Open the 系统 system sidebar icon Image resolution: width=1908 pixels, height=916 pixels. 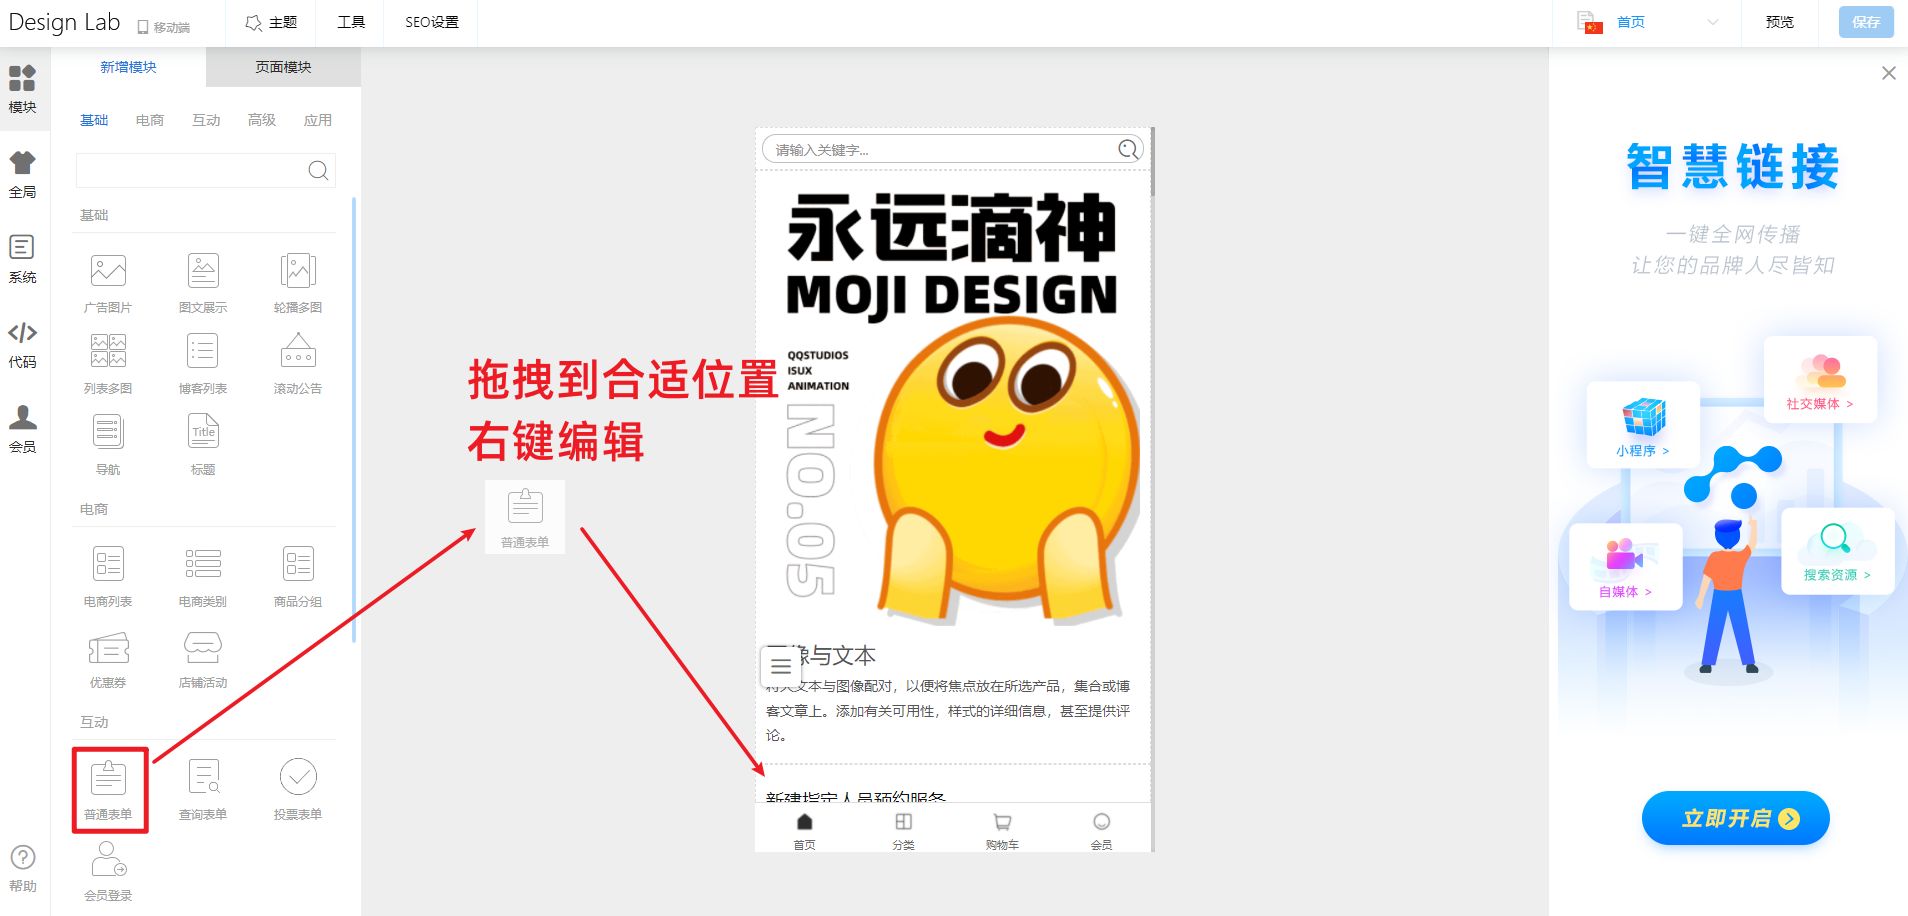(22, 259)
